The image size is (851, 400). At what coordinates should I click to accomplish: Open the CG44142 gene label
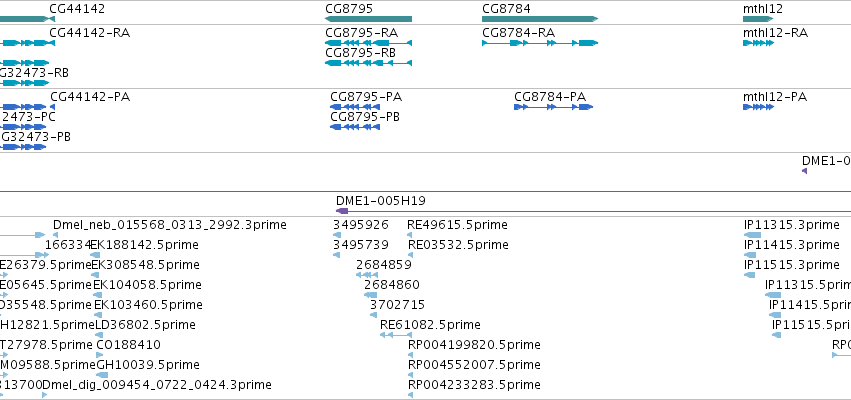tap(77, 9)
